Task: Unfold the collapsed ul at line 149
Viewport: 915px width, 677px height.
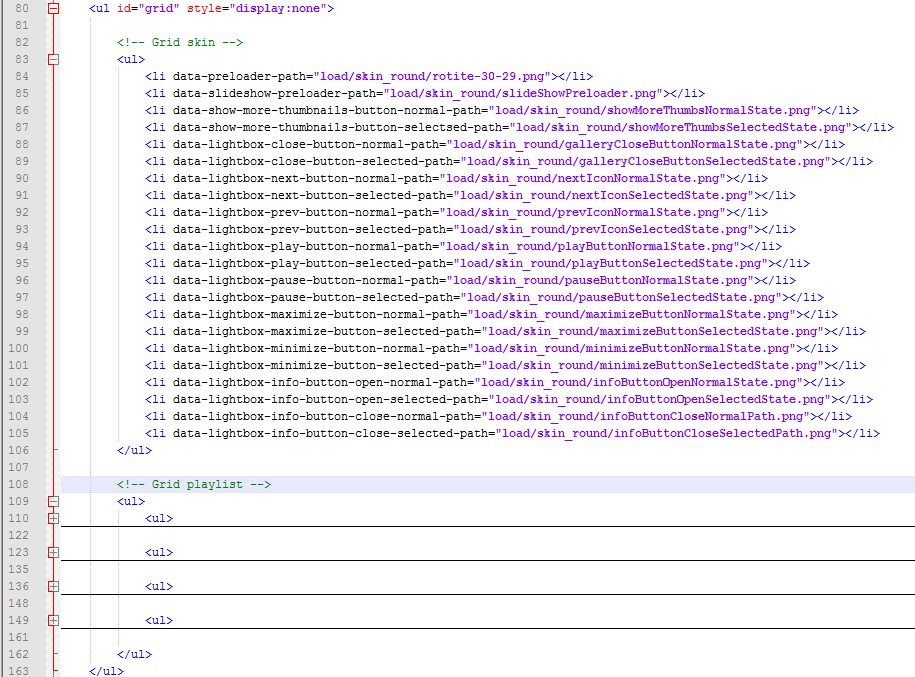Action: [x=54, y=620]
